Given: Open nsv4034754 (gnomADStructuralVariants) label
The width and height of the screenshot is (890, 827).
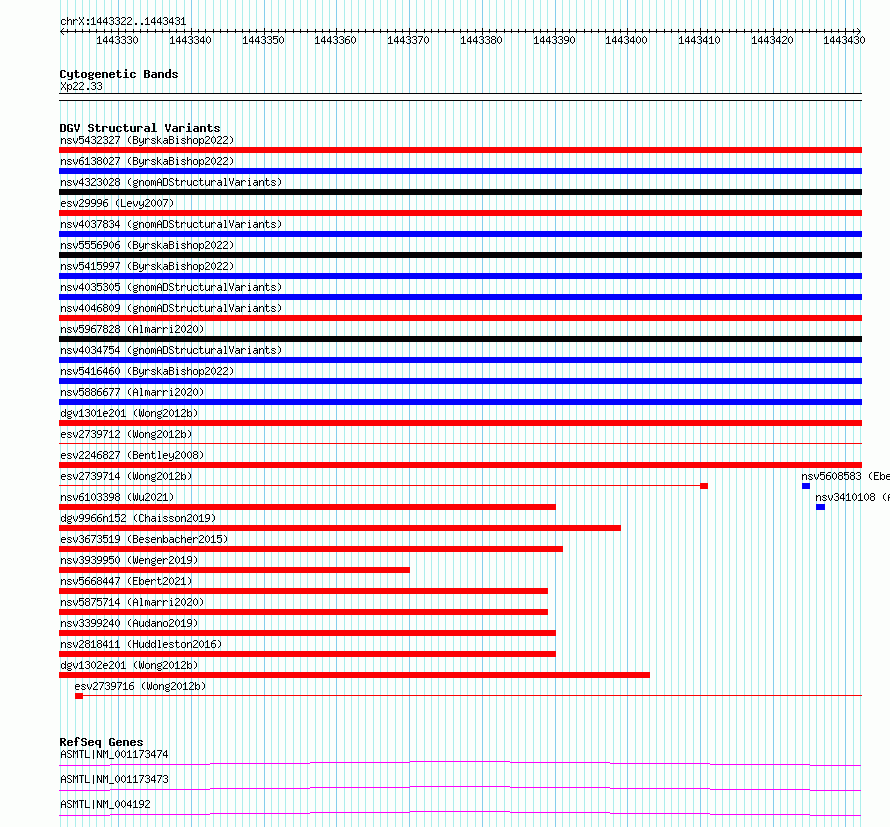Looking at the screenshot, I should point(171,350).
